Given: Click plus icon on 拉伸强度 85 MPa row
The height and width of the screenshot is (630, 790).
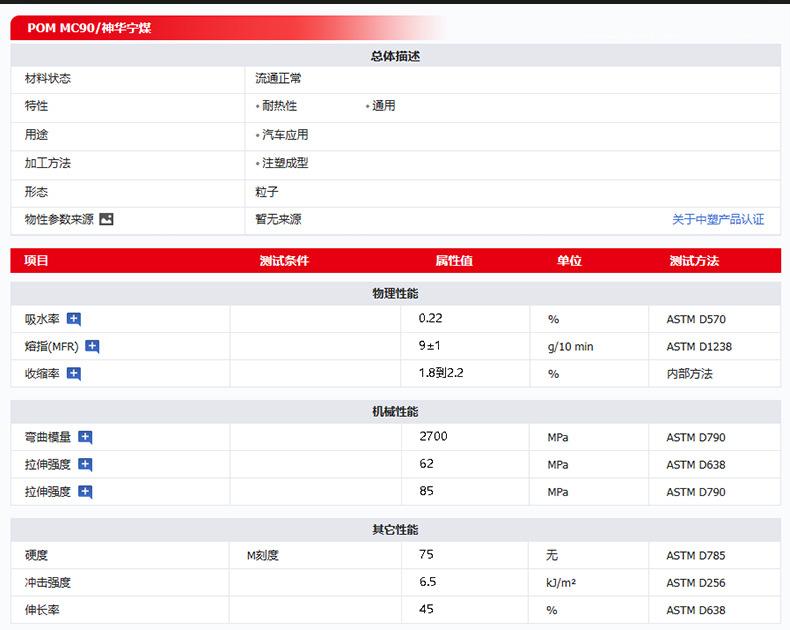Looking at the screenshot, I should pyautogui.click(x=85, y=492).
